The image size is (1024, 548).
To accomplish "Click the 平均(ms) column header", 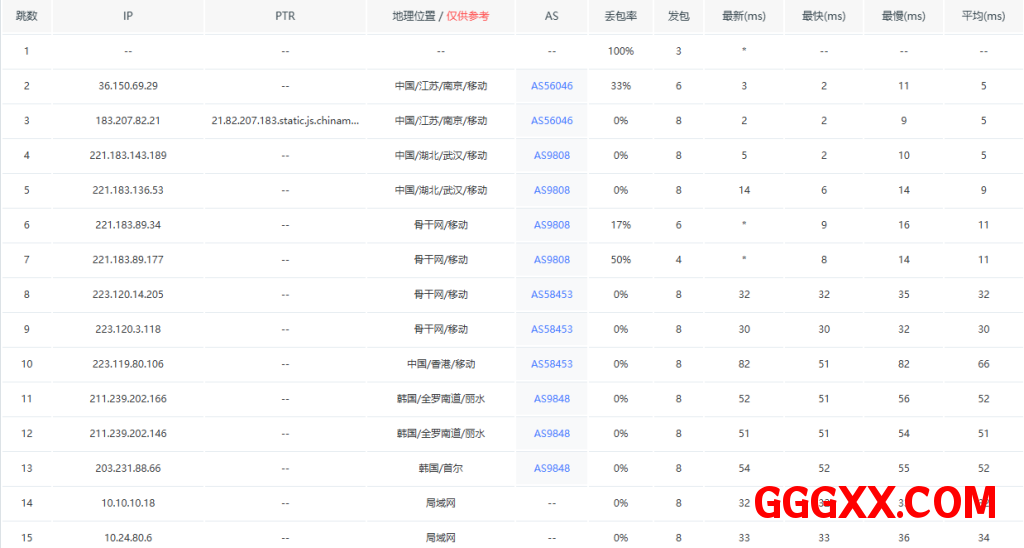I will (983, 17).
